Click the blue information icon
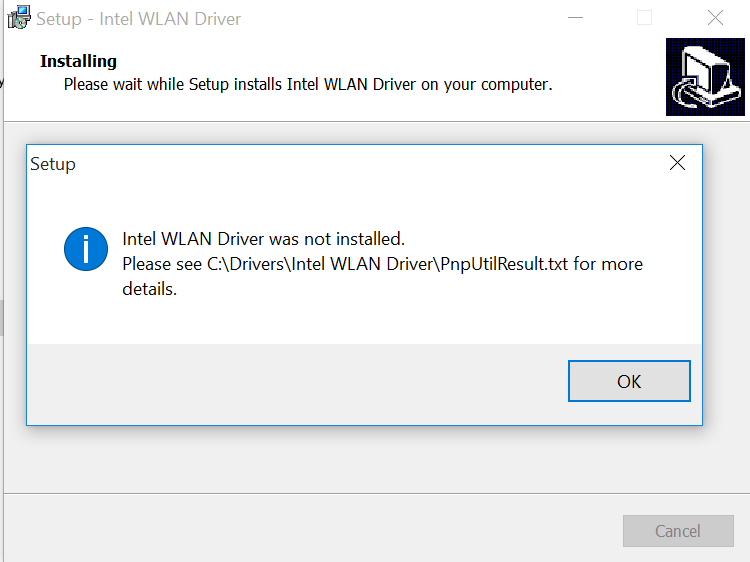The width and height of the screenshot is (750, 562). [86, 249]
